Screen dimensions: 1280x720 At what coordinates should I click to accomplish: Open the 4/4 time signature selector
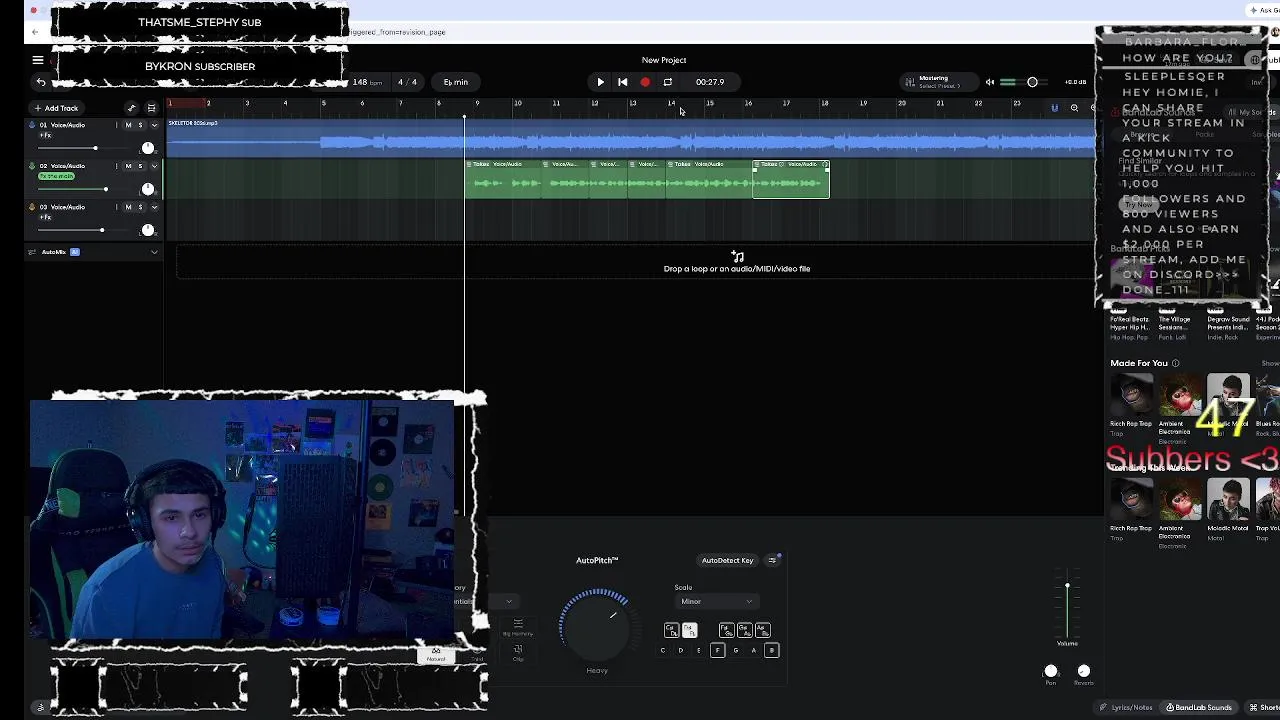click(407, 82)
